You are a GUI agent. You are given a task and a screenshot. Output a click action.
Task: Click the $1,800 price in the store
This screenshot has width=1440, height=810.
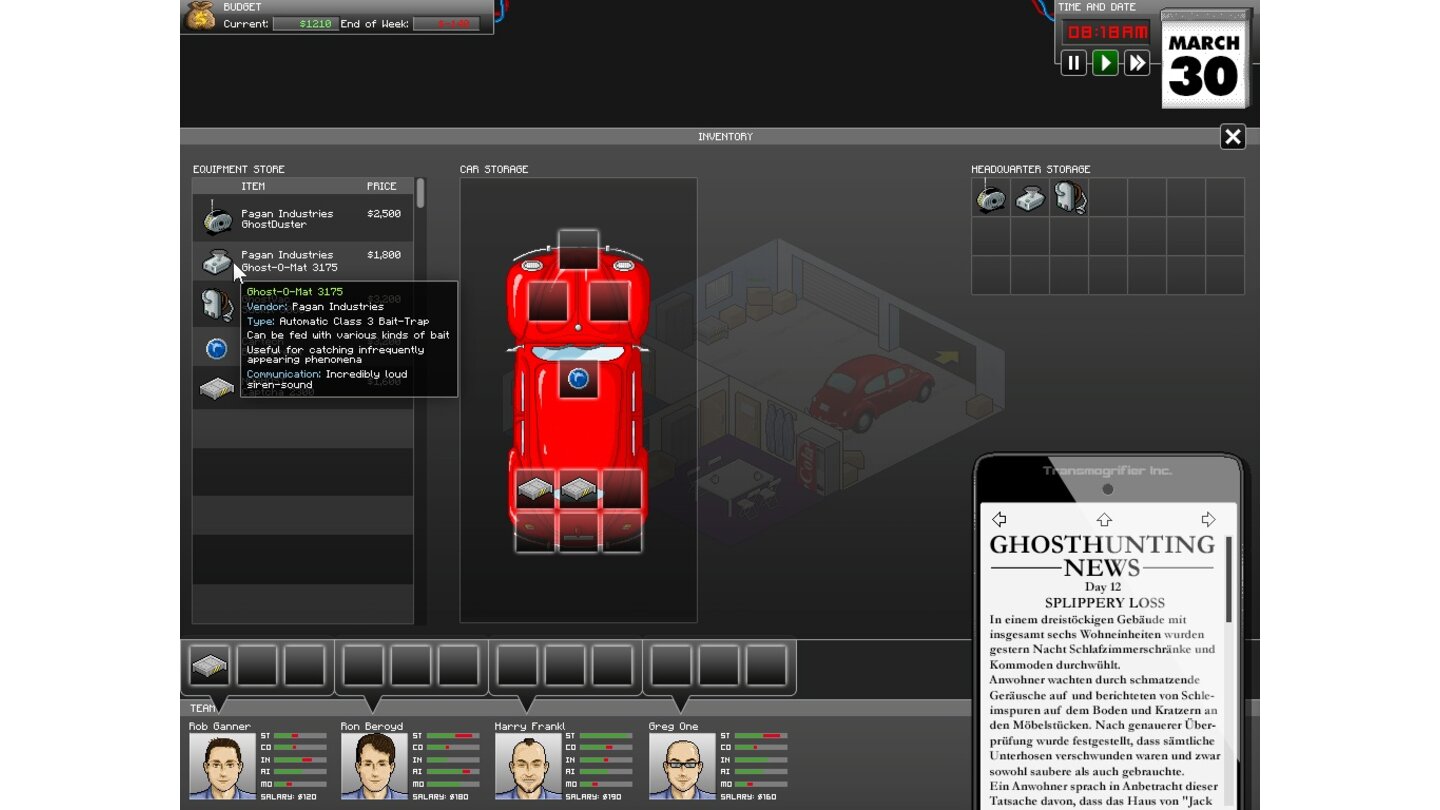click(x=384, y=255)
